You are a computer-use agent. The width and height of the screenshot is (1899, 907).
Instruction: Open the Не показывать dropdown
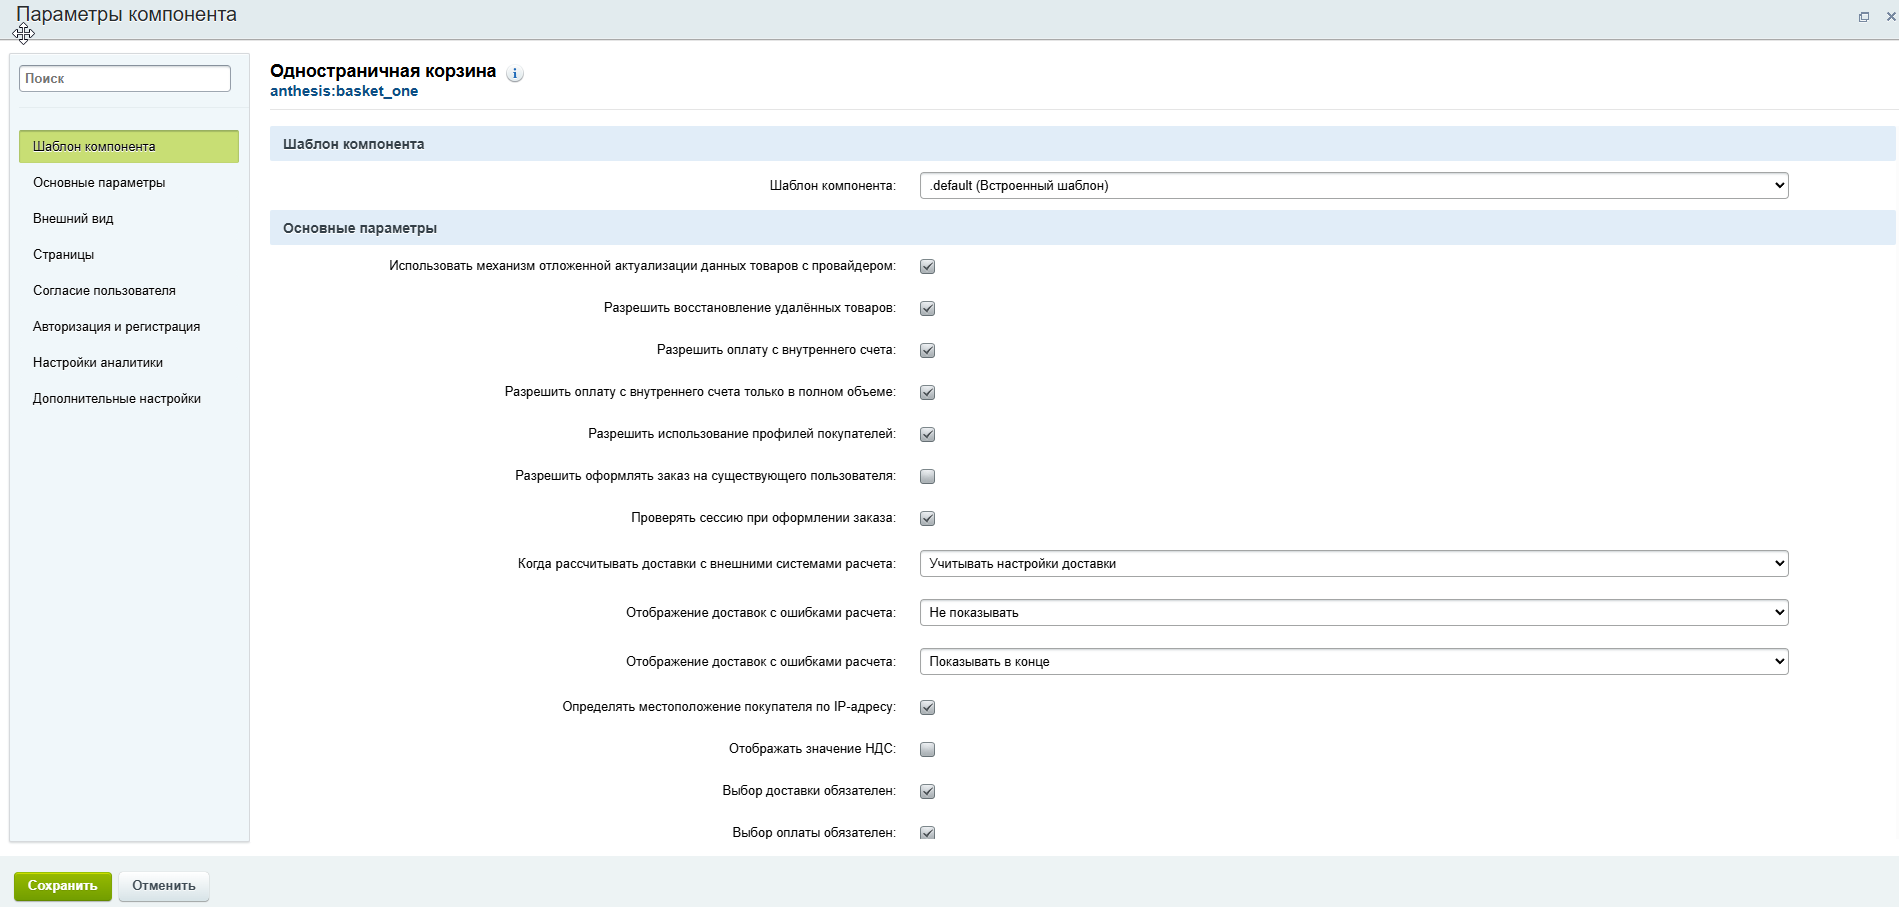coord(1354,613)
